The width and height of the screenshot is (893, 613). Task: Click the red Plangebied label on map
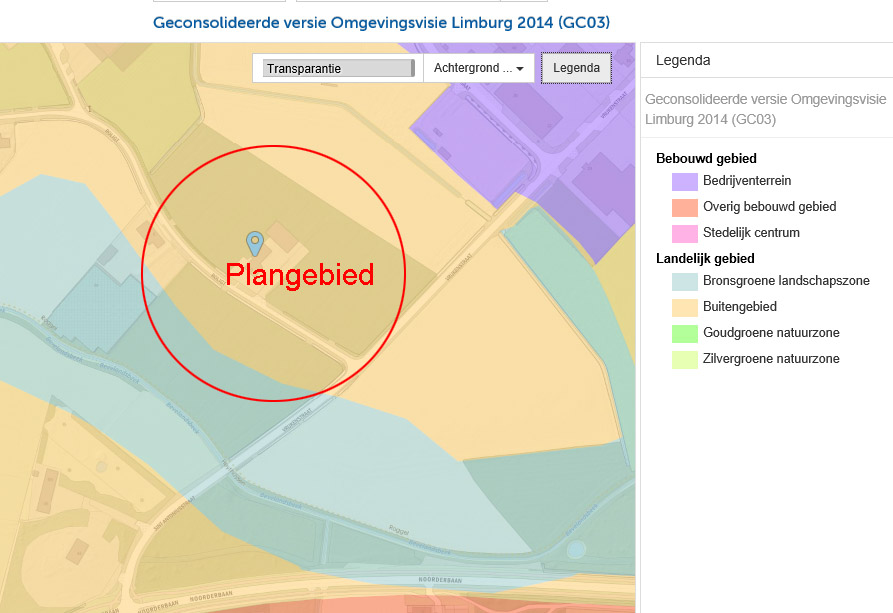click(300, 275)
